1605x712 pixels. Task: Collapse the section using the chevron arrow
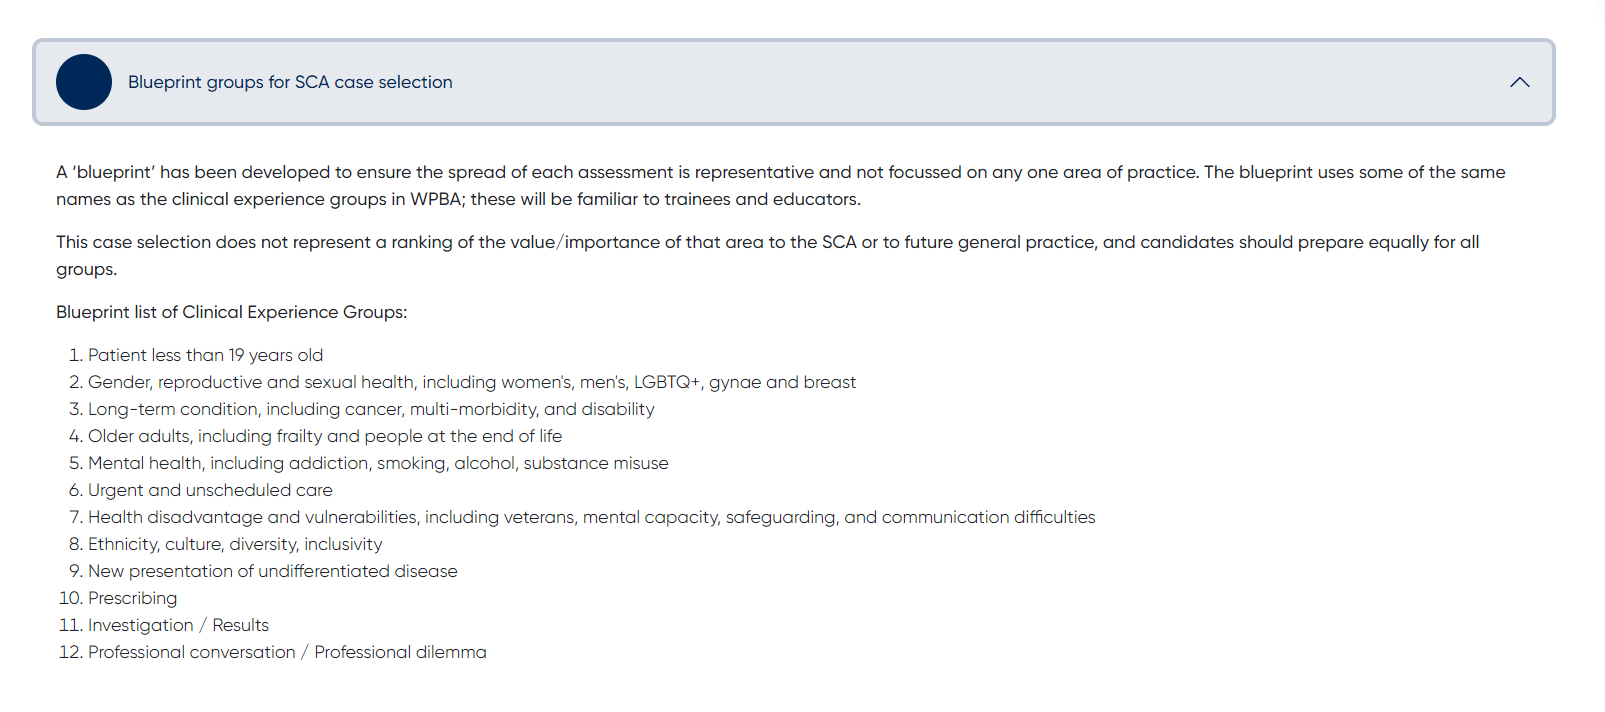coord(1519,82)
